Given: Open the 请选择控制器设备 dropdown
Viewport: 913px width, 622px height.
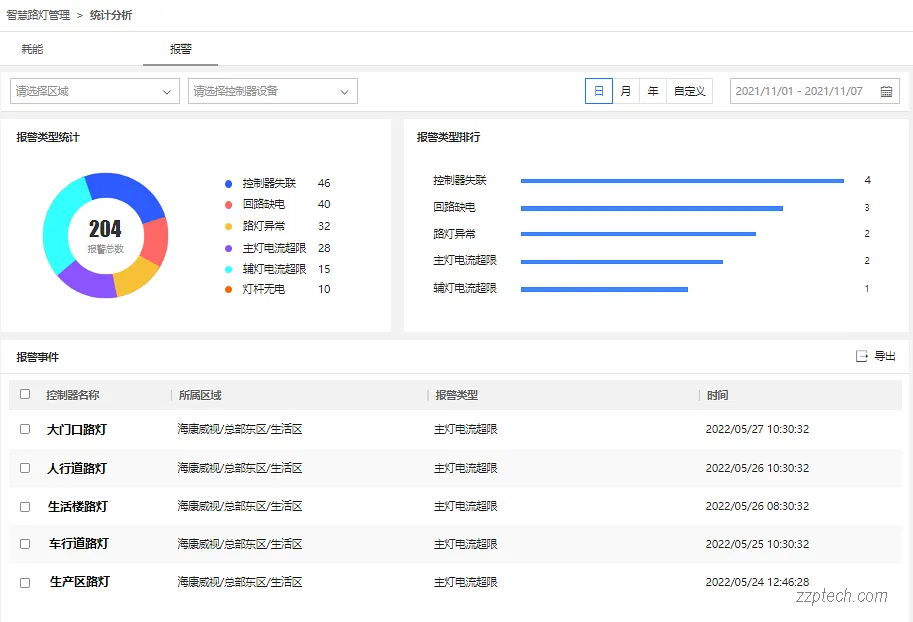Looking at the screenshot, I should (x=271, y=90).
